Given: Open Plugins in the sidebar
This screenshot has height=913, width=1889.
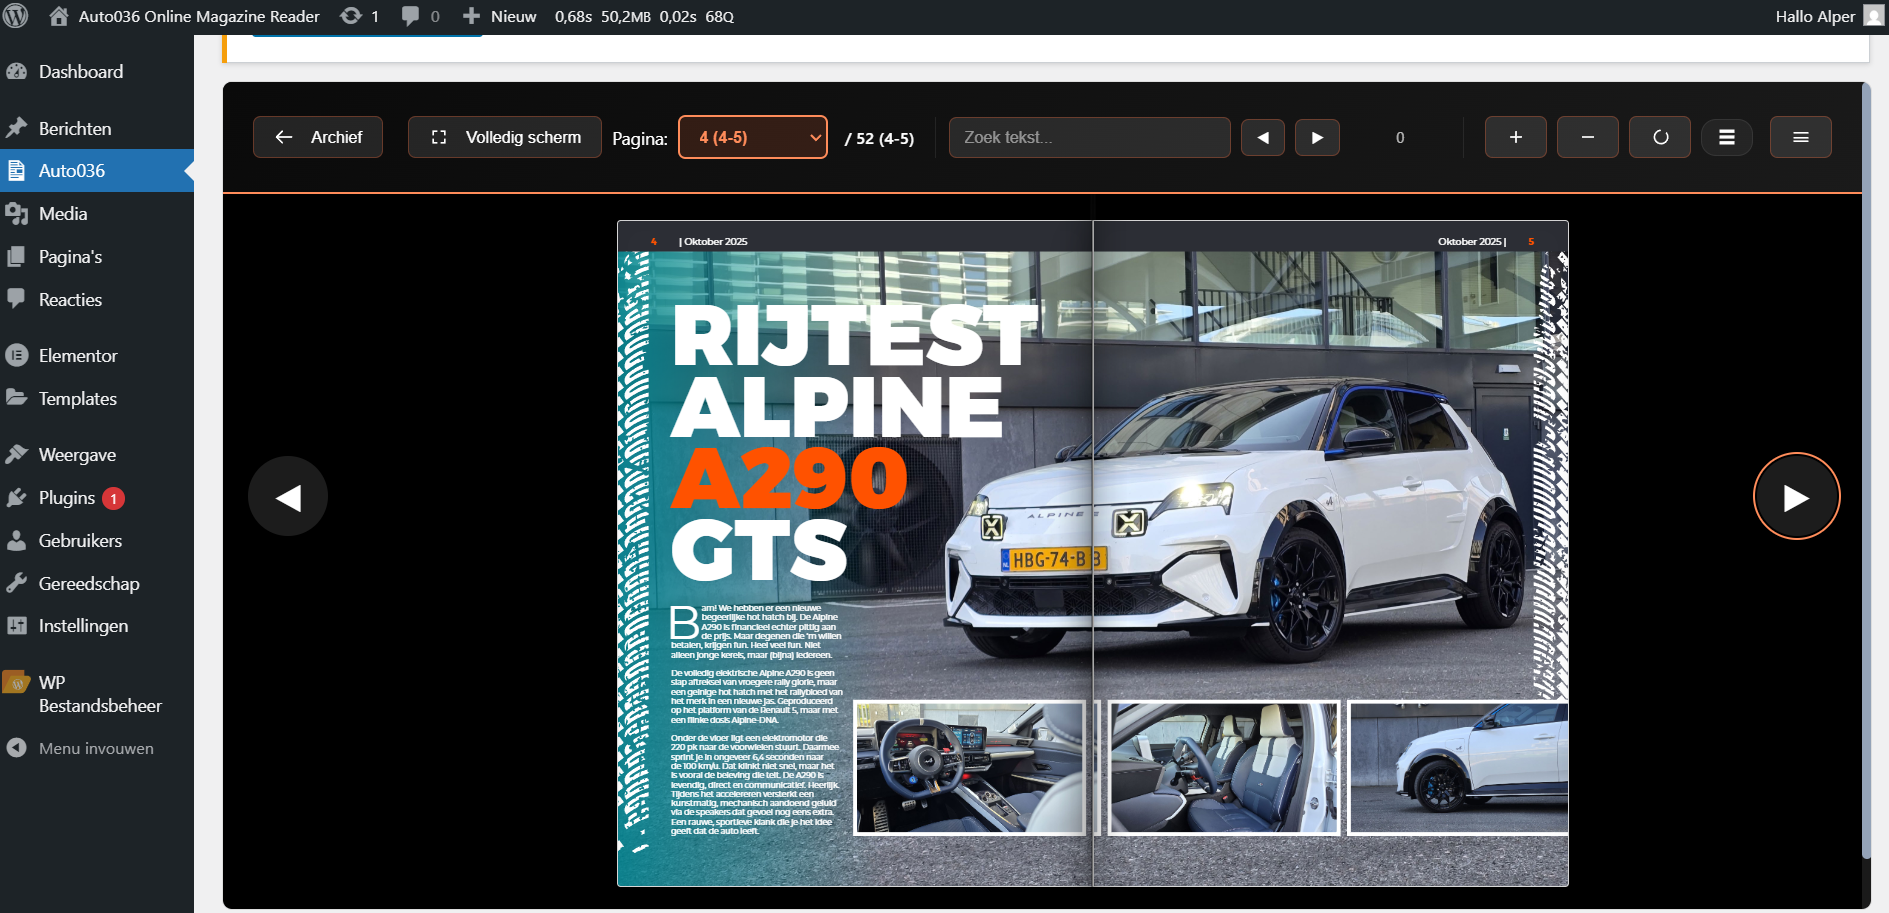Looking at the screenshot, I should pyautogui.click(x=67, y=498).
